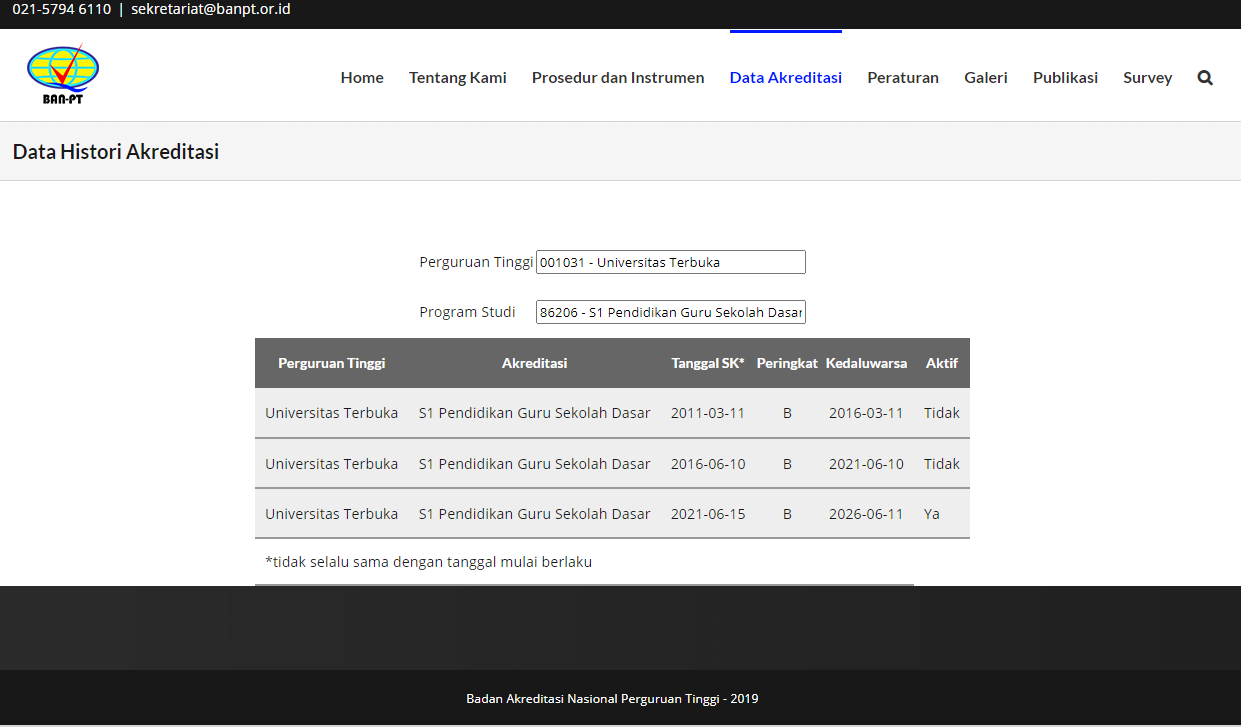Click the phone number 021-5794 6110
1241x727 pixels.
62,9
